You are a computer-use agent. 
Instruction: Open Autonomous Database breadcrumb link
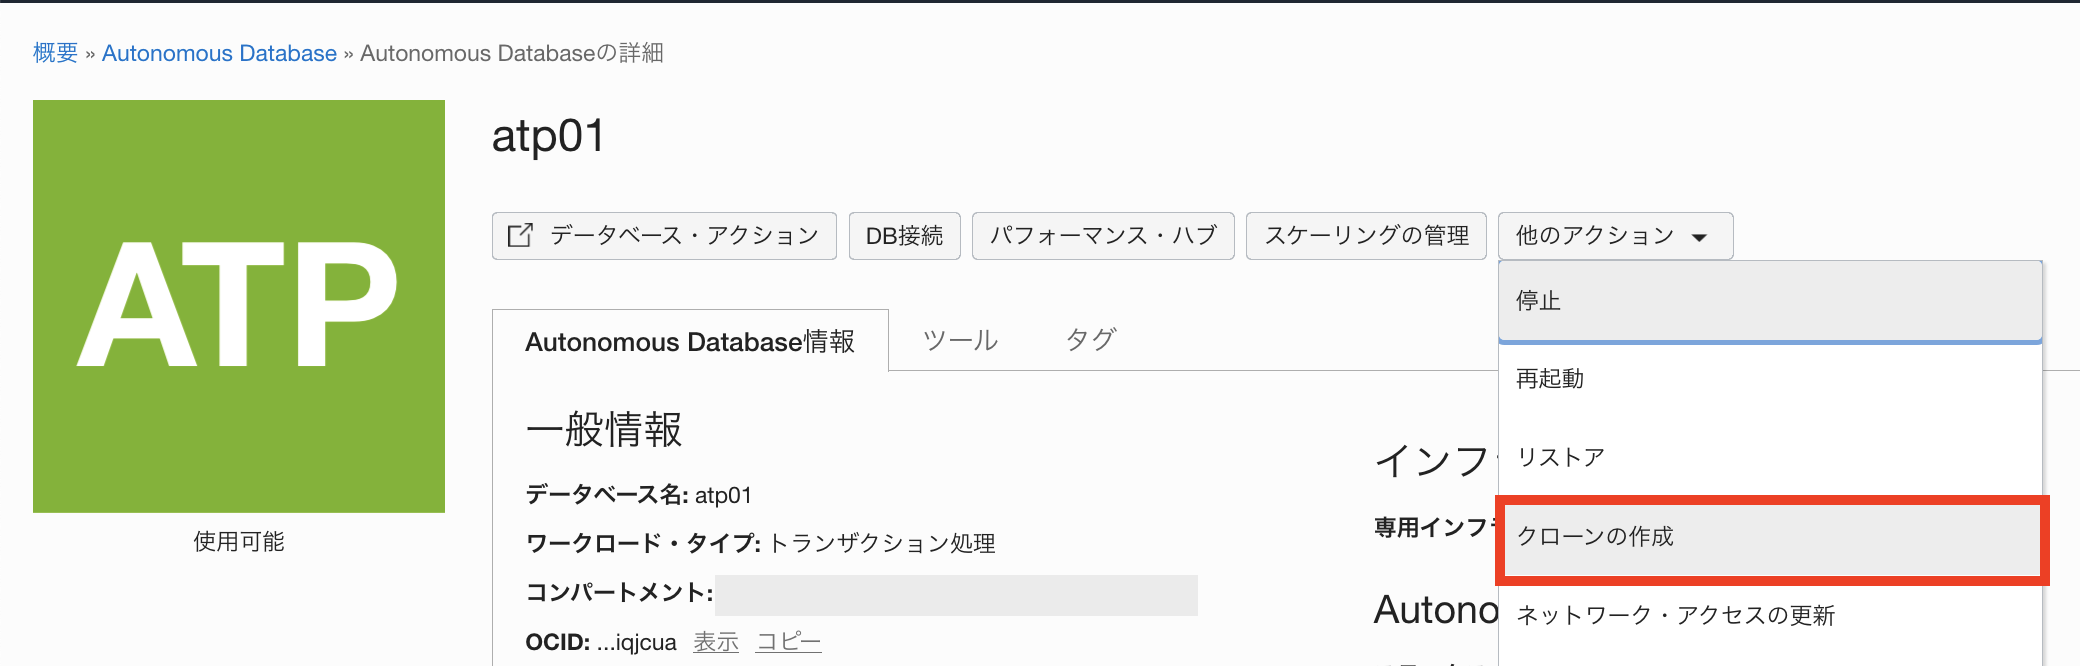click(219, 52)
